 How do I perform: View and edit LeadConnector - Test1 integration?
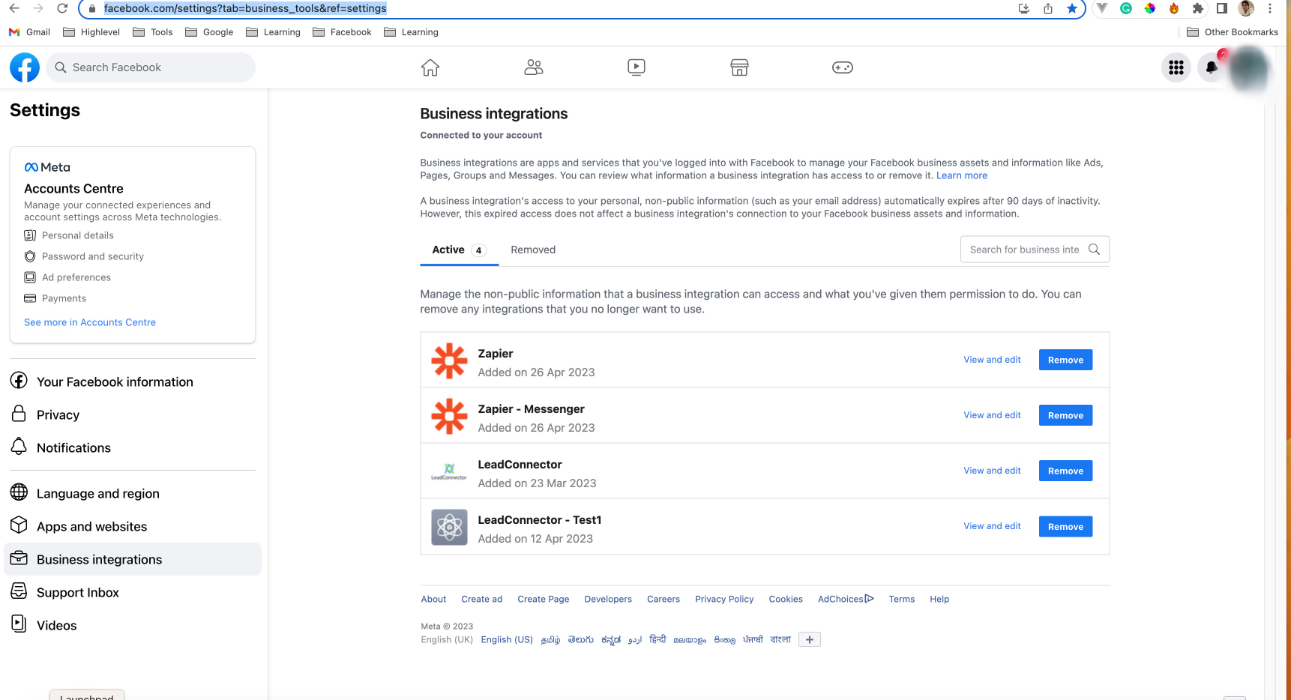pyautogui.click(x=992, y=526)
